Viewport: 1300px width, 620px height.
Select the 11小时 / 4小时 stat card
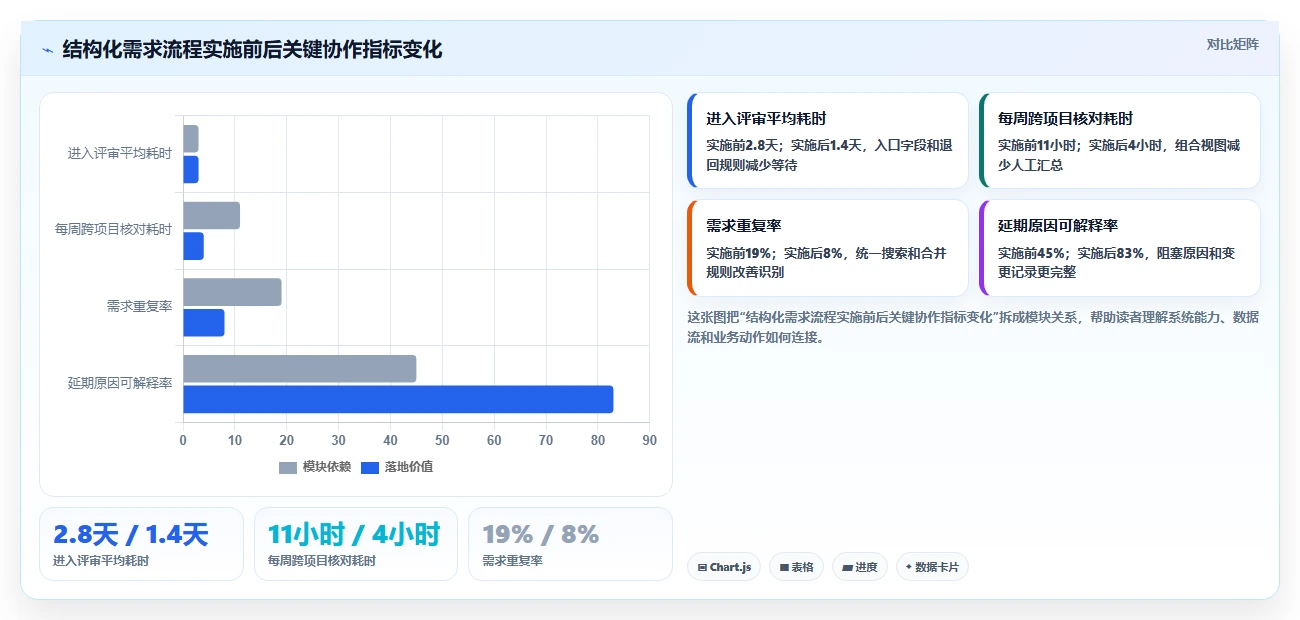point(356,544)
